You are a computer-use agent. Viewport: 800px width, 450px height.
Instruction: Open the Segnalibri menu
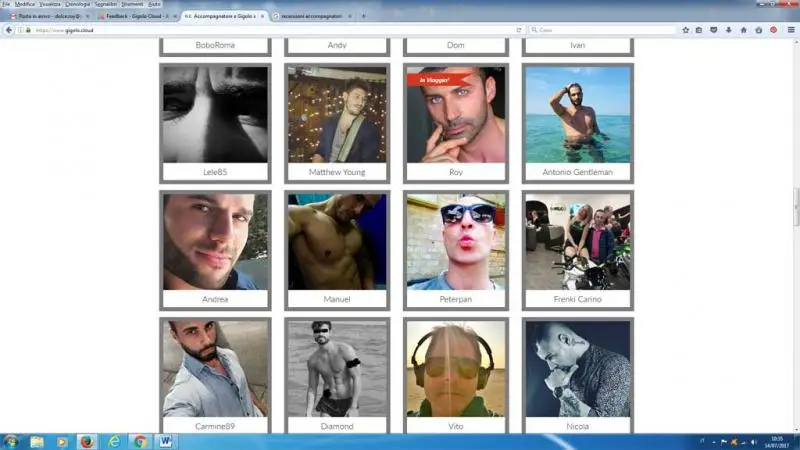click(x=105, y=4)
